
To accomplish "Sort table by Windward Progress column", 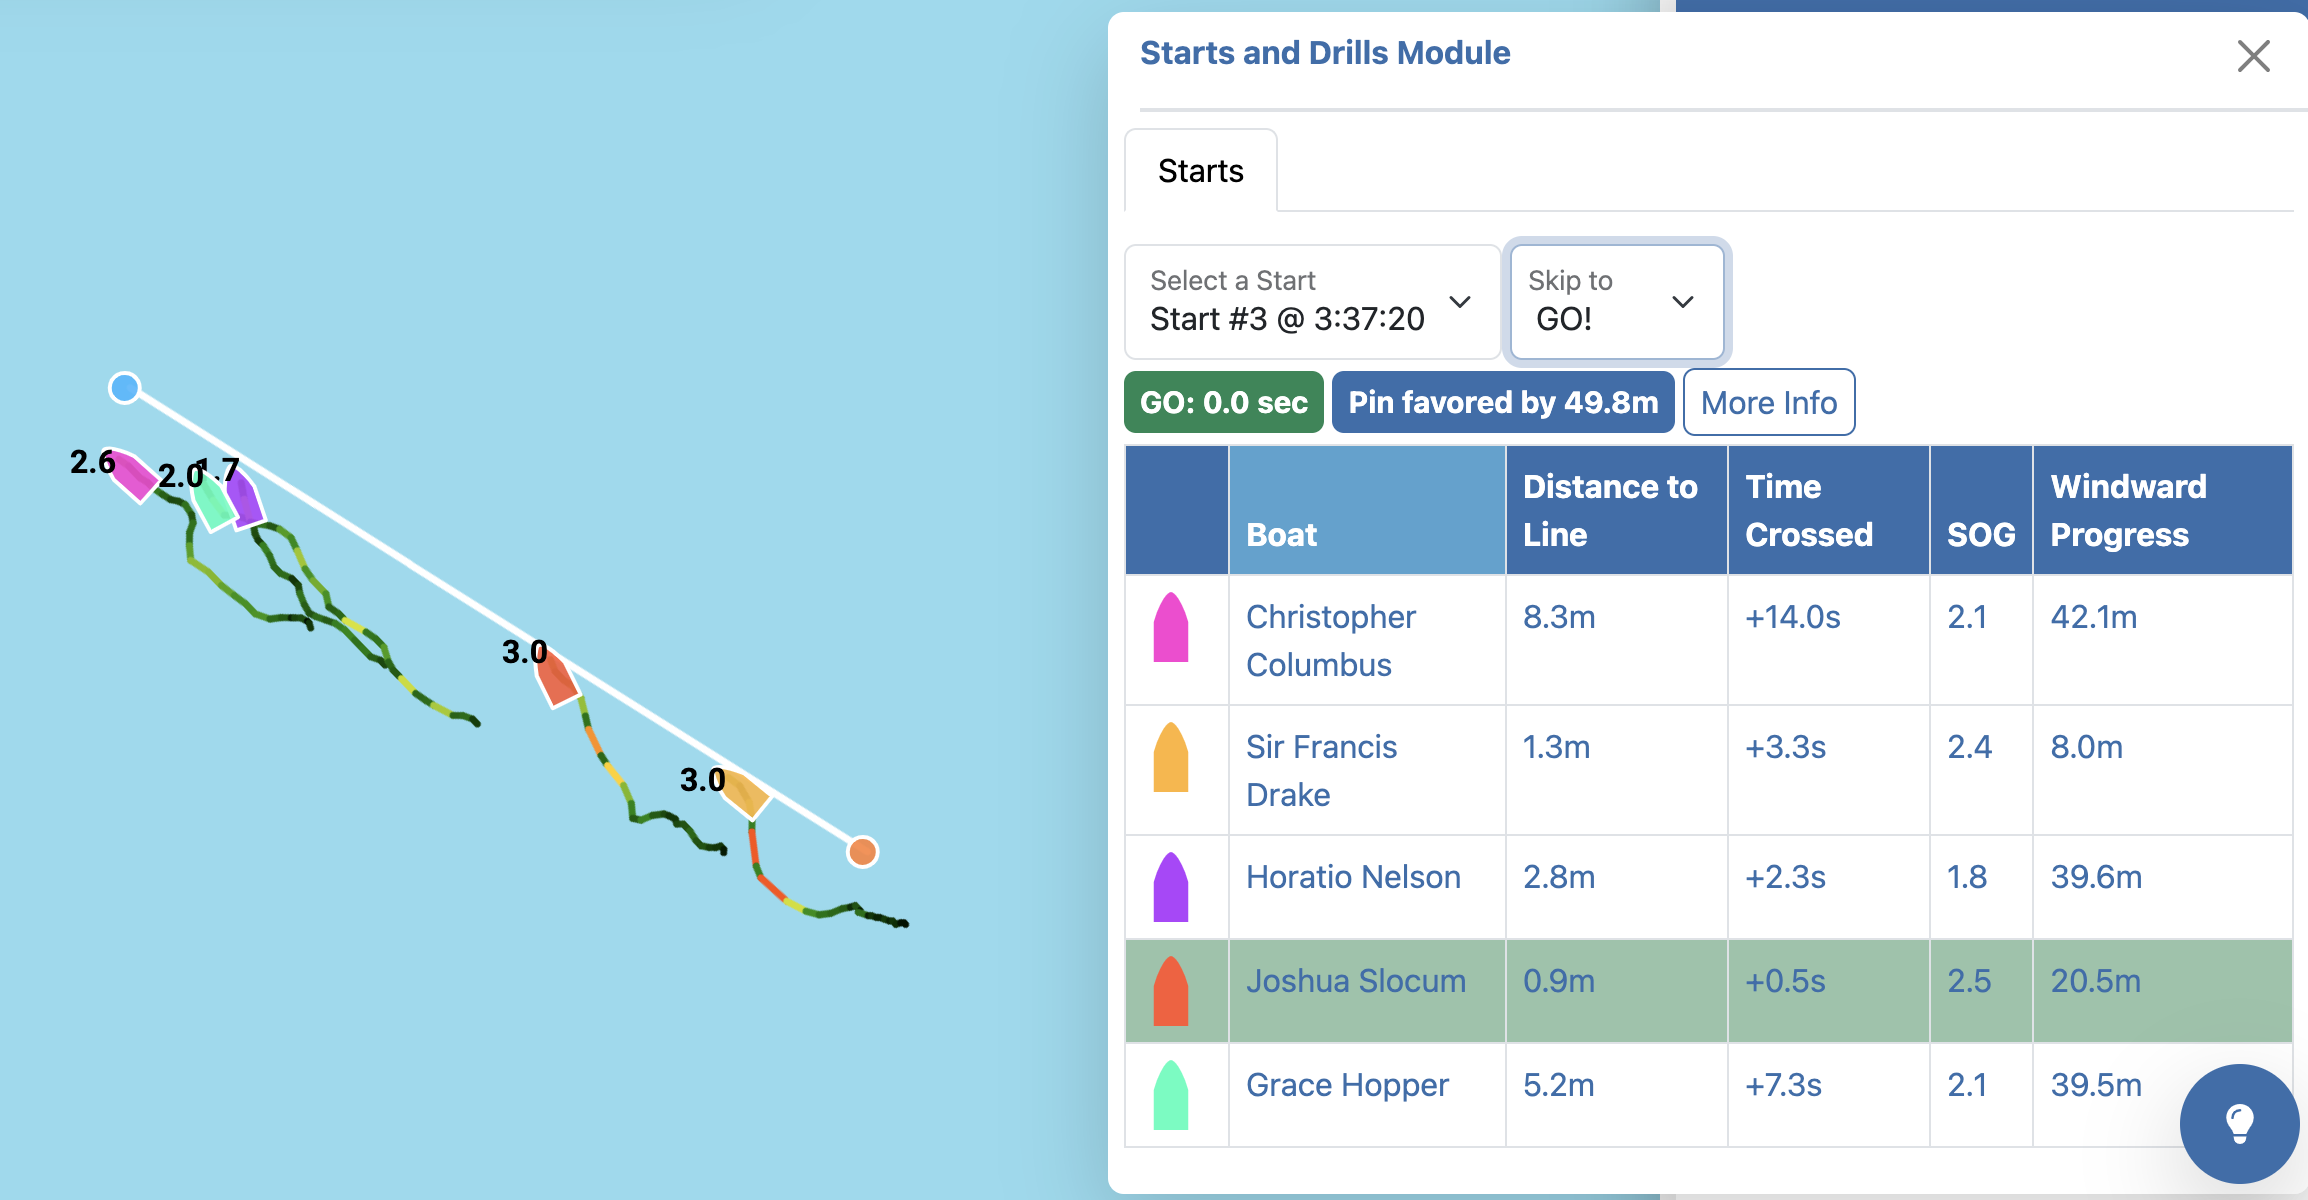I will 2128,510.
